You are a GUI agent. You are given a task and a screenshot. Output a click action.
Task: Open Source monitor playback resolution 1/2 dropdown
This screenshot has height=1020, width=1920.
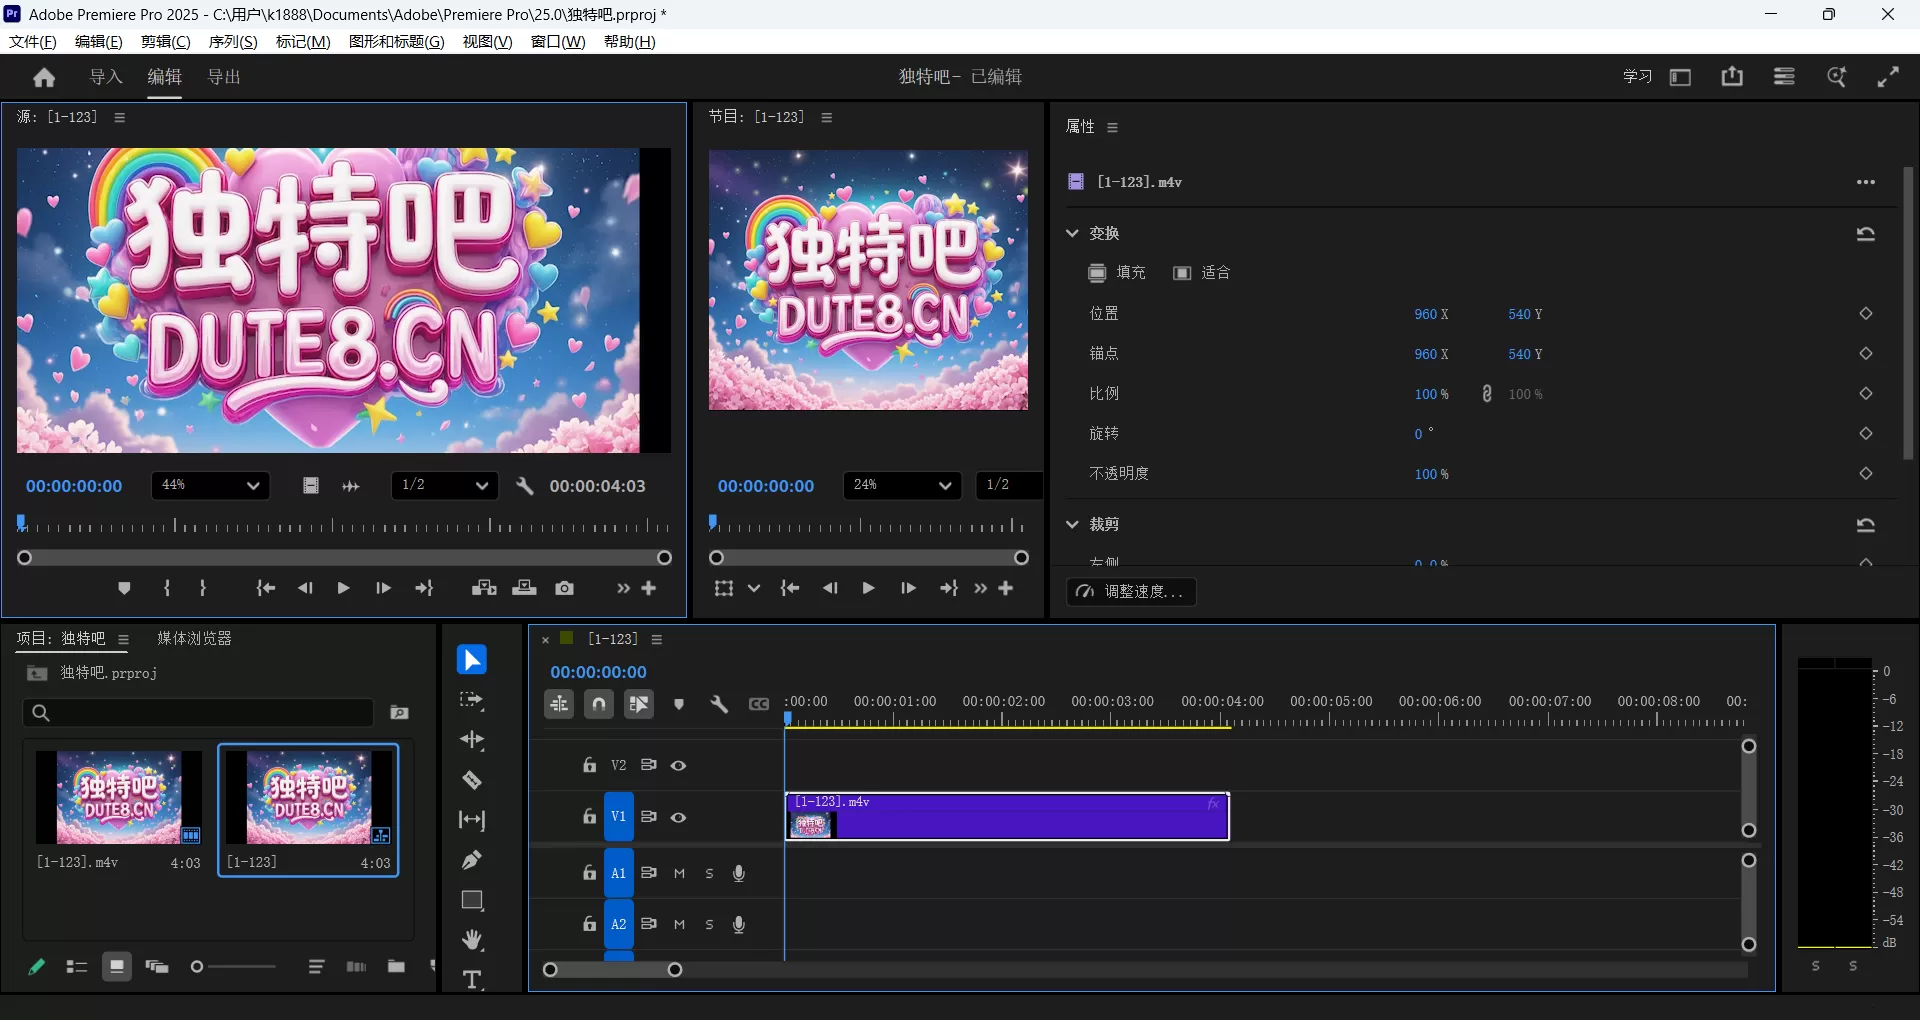click(x=444, y=485)
